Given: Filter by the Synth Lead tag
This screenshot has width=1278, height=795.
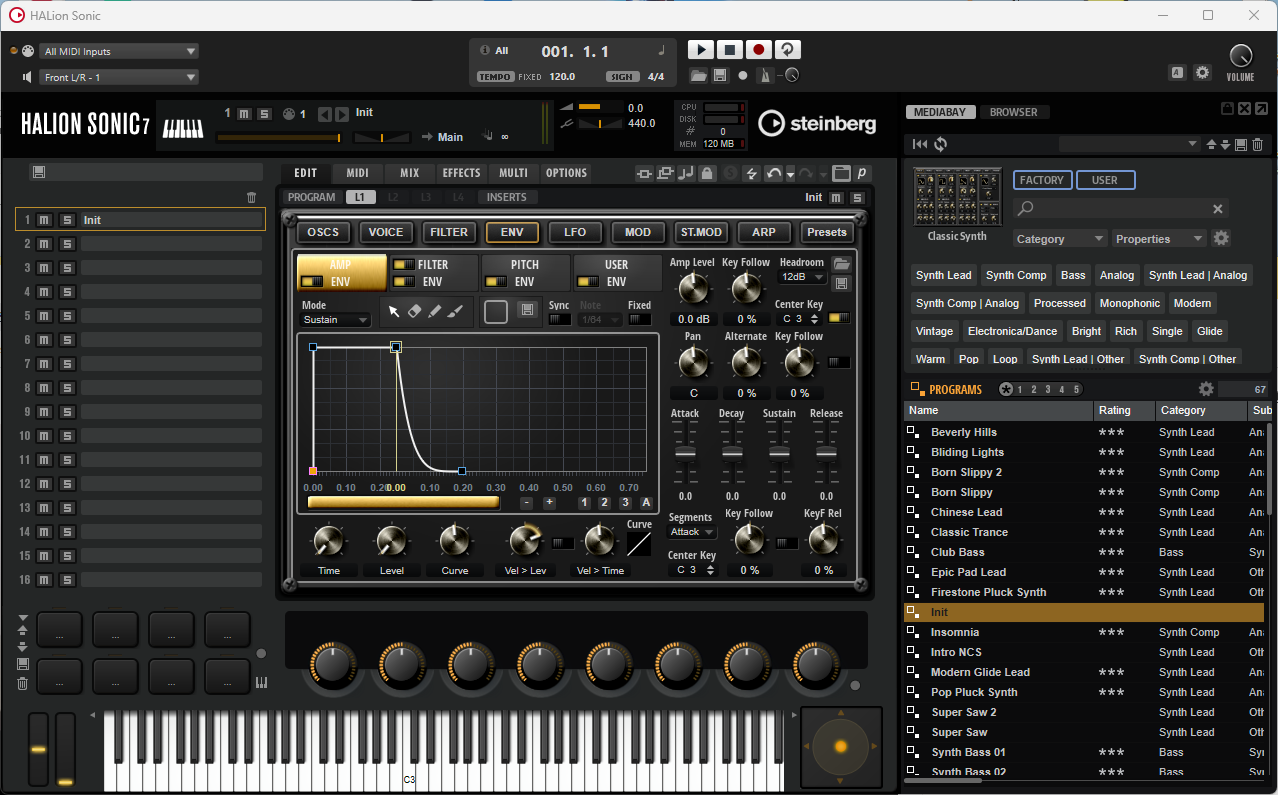Looking at the screenshot, I should [943, 275].
